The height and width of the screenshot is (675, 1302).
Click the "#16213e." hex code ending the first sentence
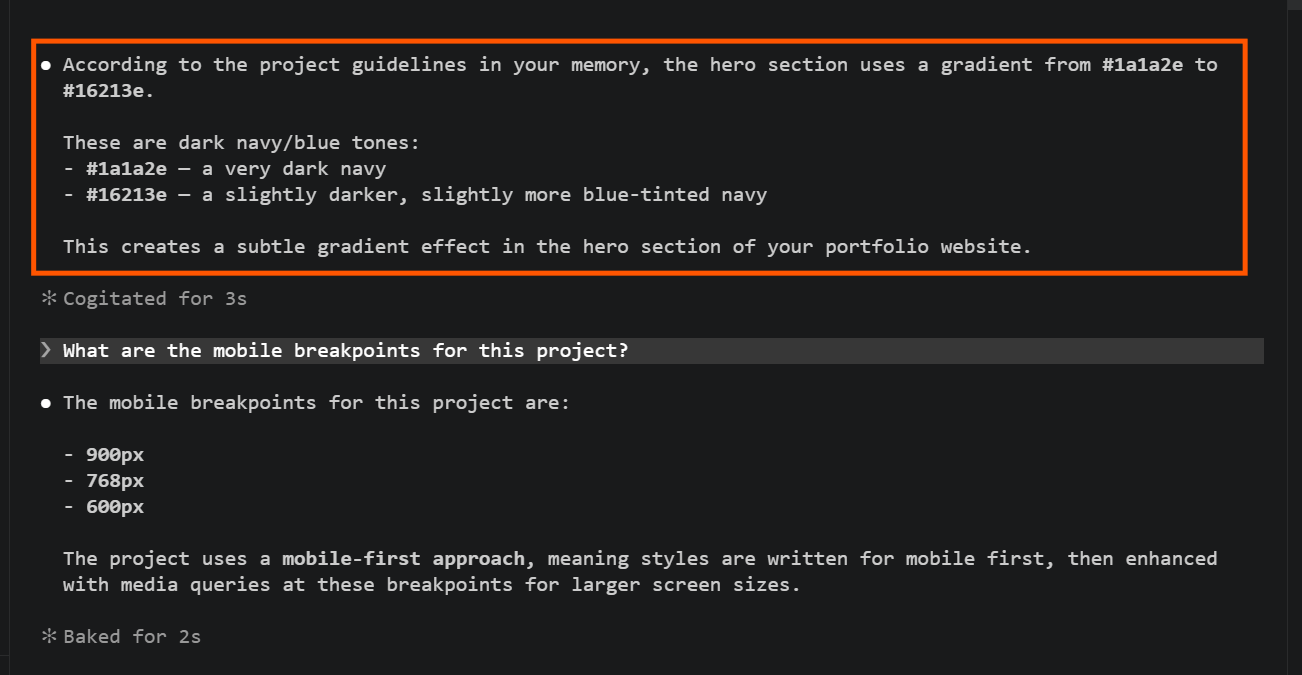pos(109,91)
